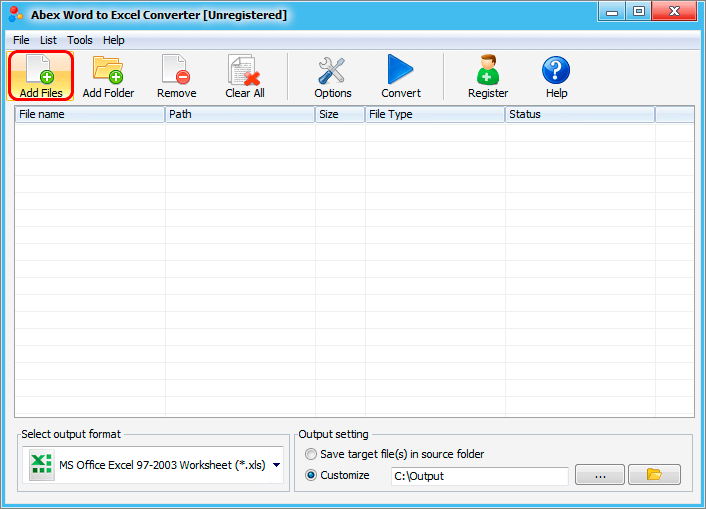Open the File menu

point(21,40)
